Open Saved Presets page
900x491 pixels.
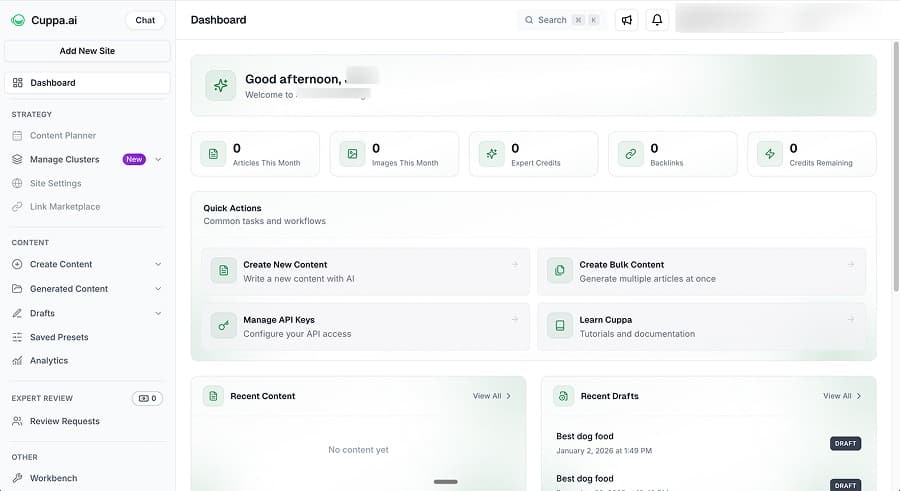(x=59, y=337)
